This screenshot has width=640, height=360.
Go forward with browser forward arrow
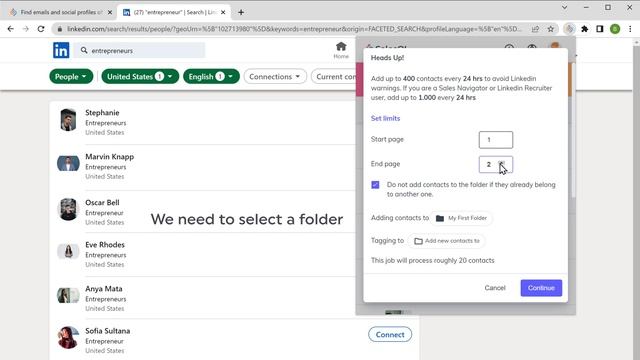[x=26, y=29]
